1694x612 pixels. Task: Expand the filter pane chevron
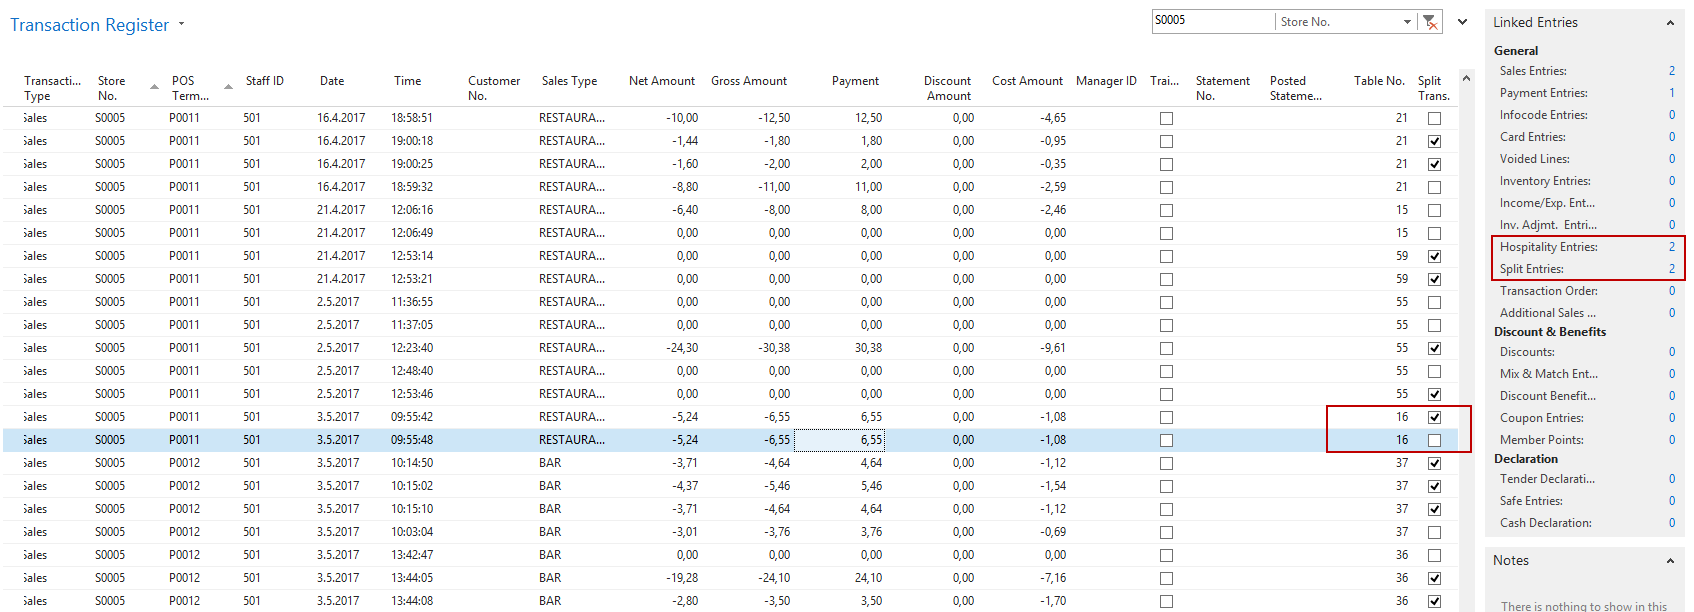coord(1462,22)
